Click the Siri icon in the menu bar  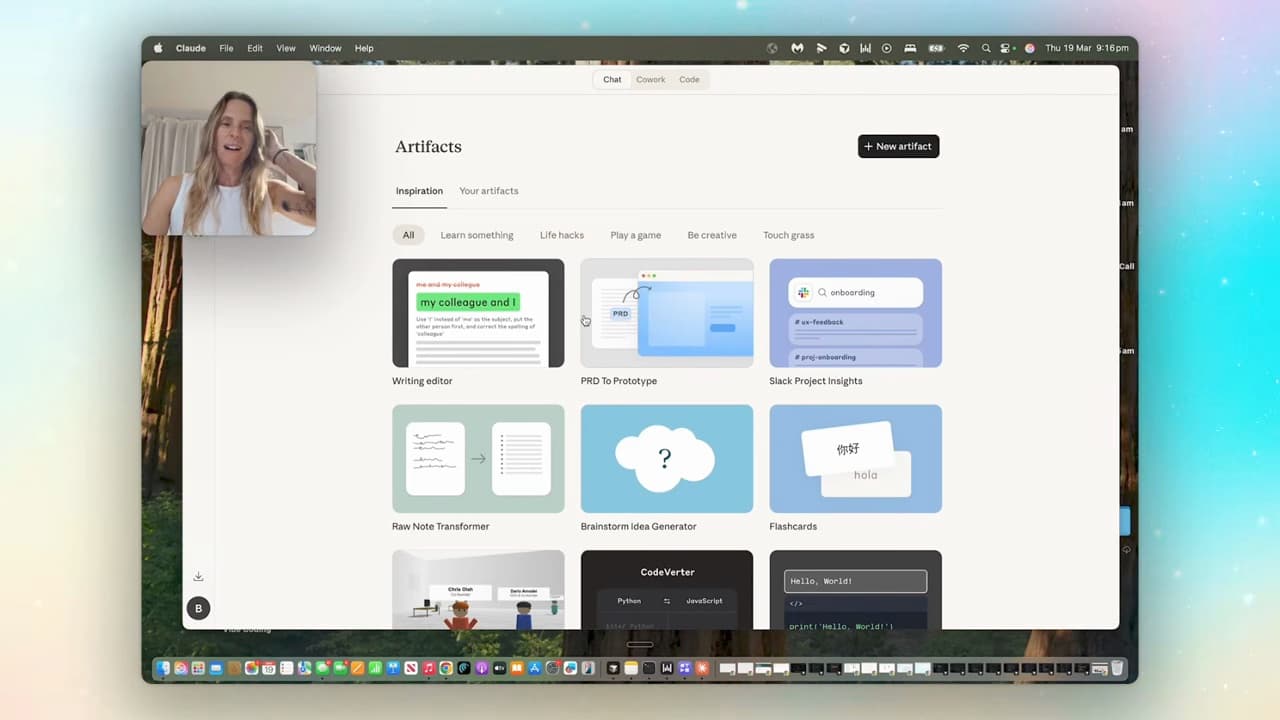[1030, 48]
